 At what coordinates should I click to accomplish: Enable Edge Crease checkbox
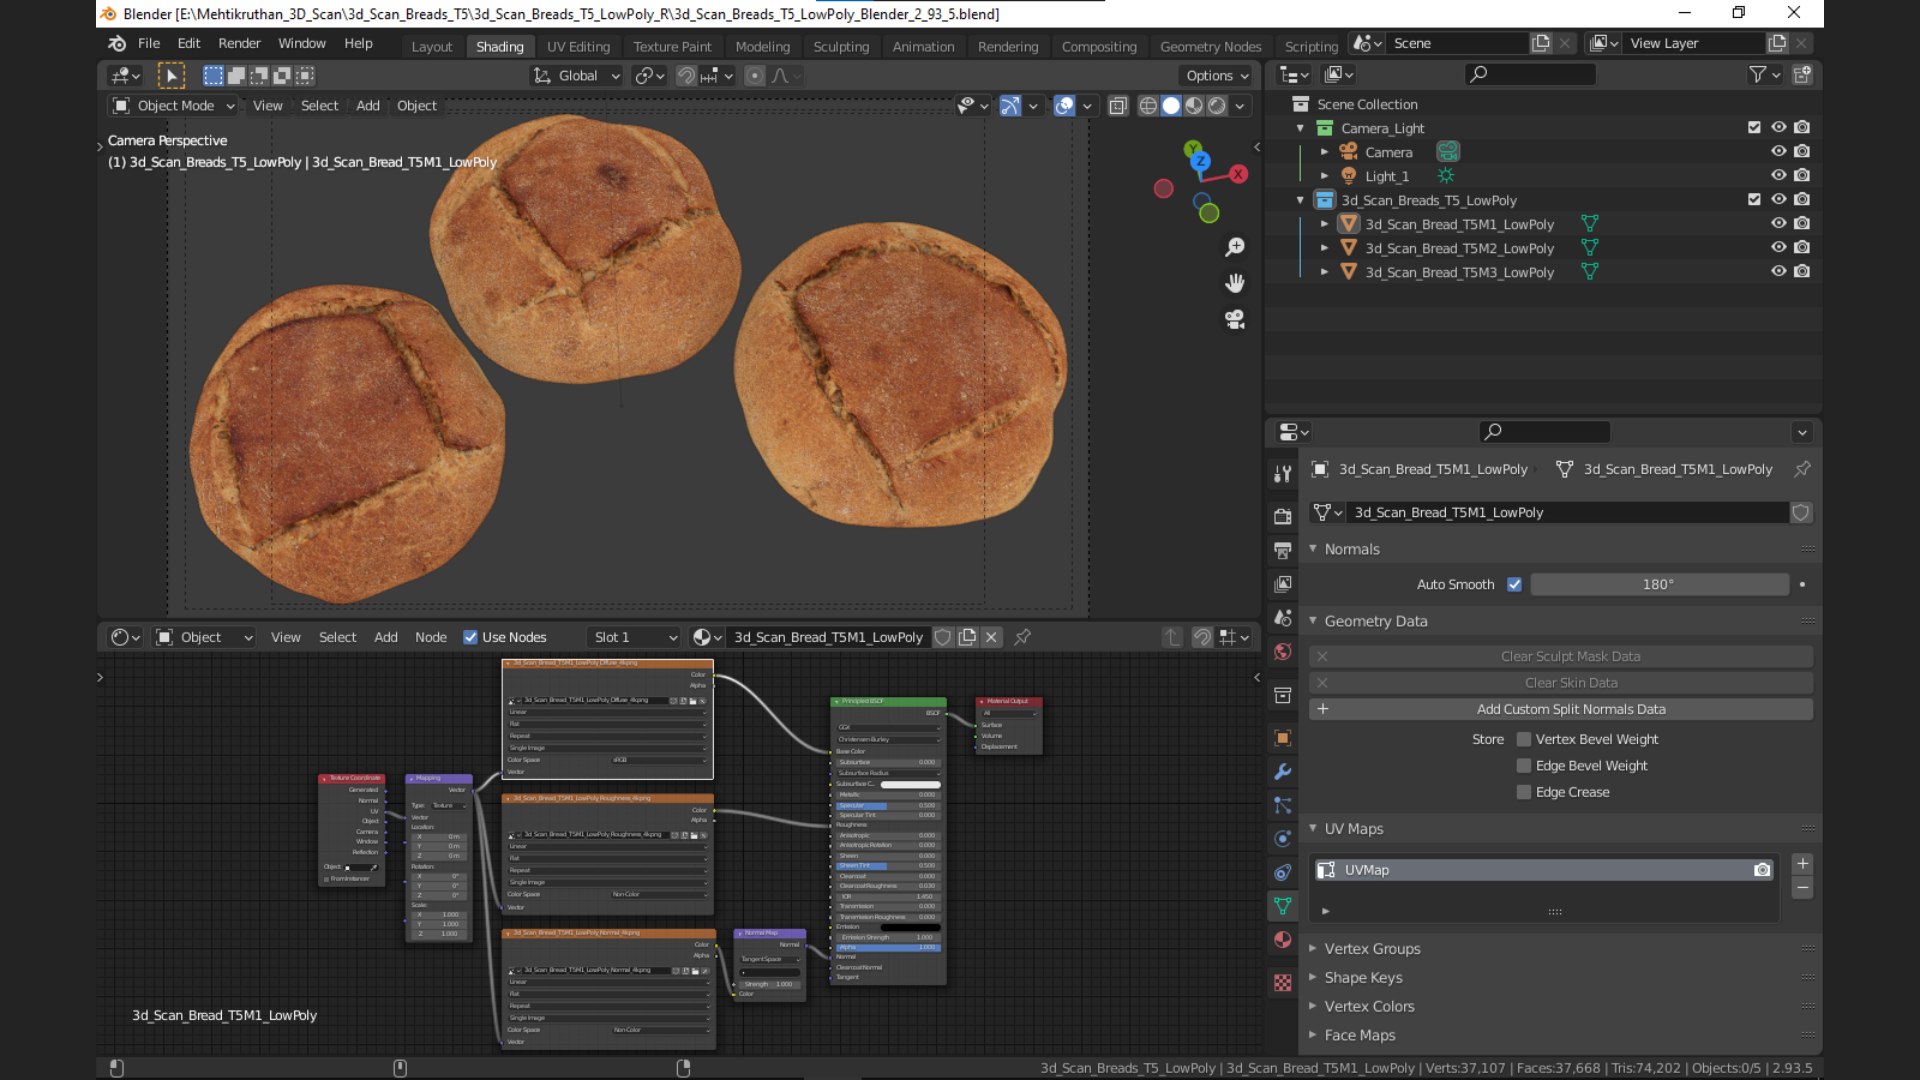click(1524, 792)
